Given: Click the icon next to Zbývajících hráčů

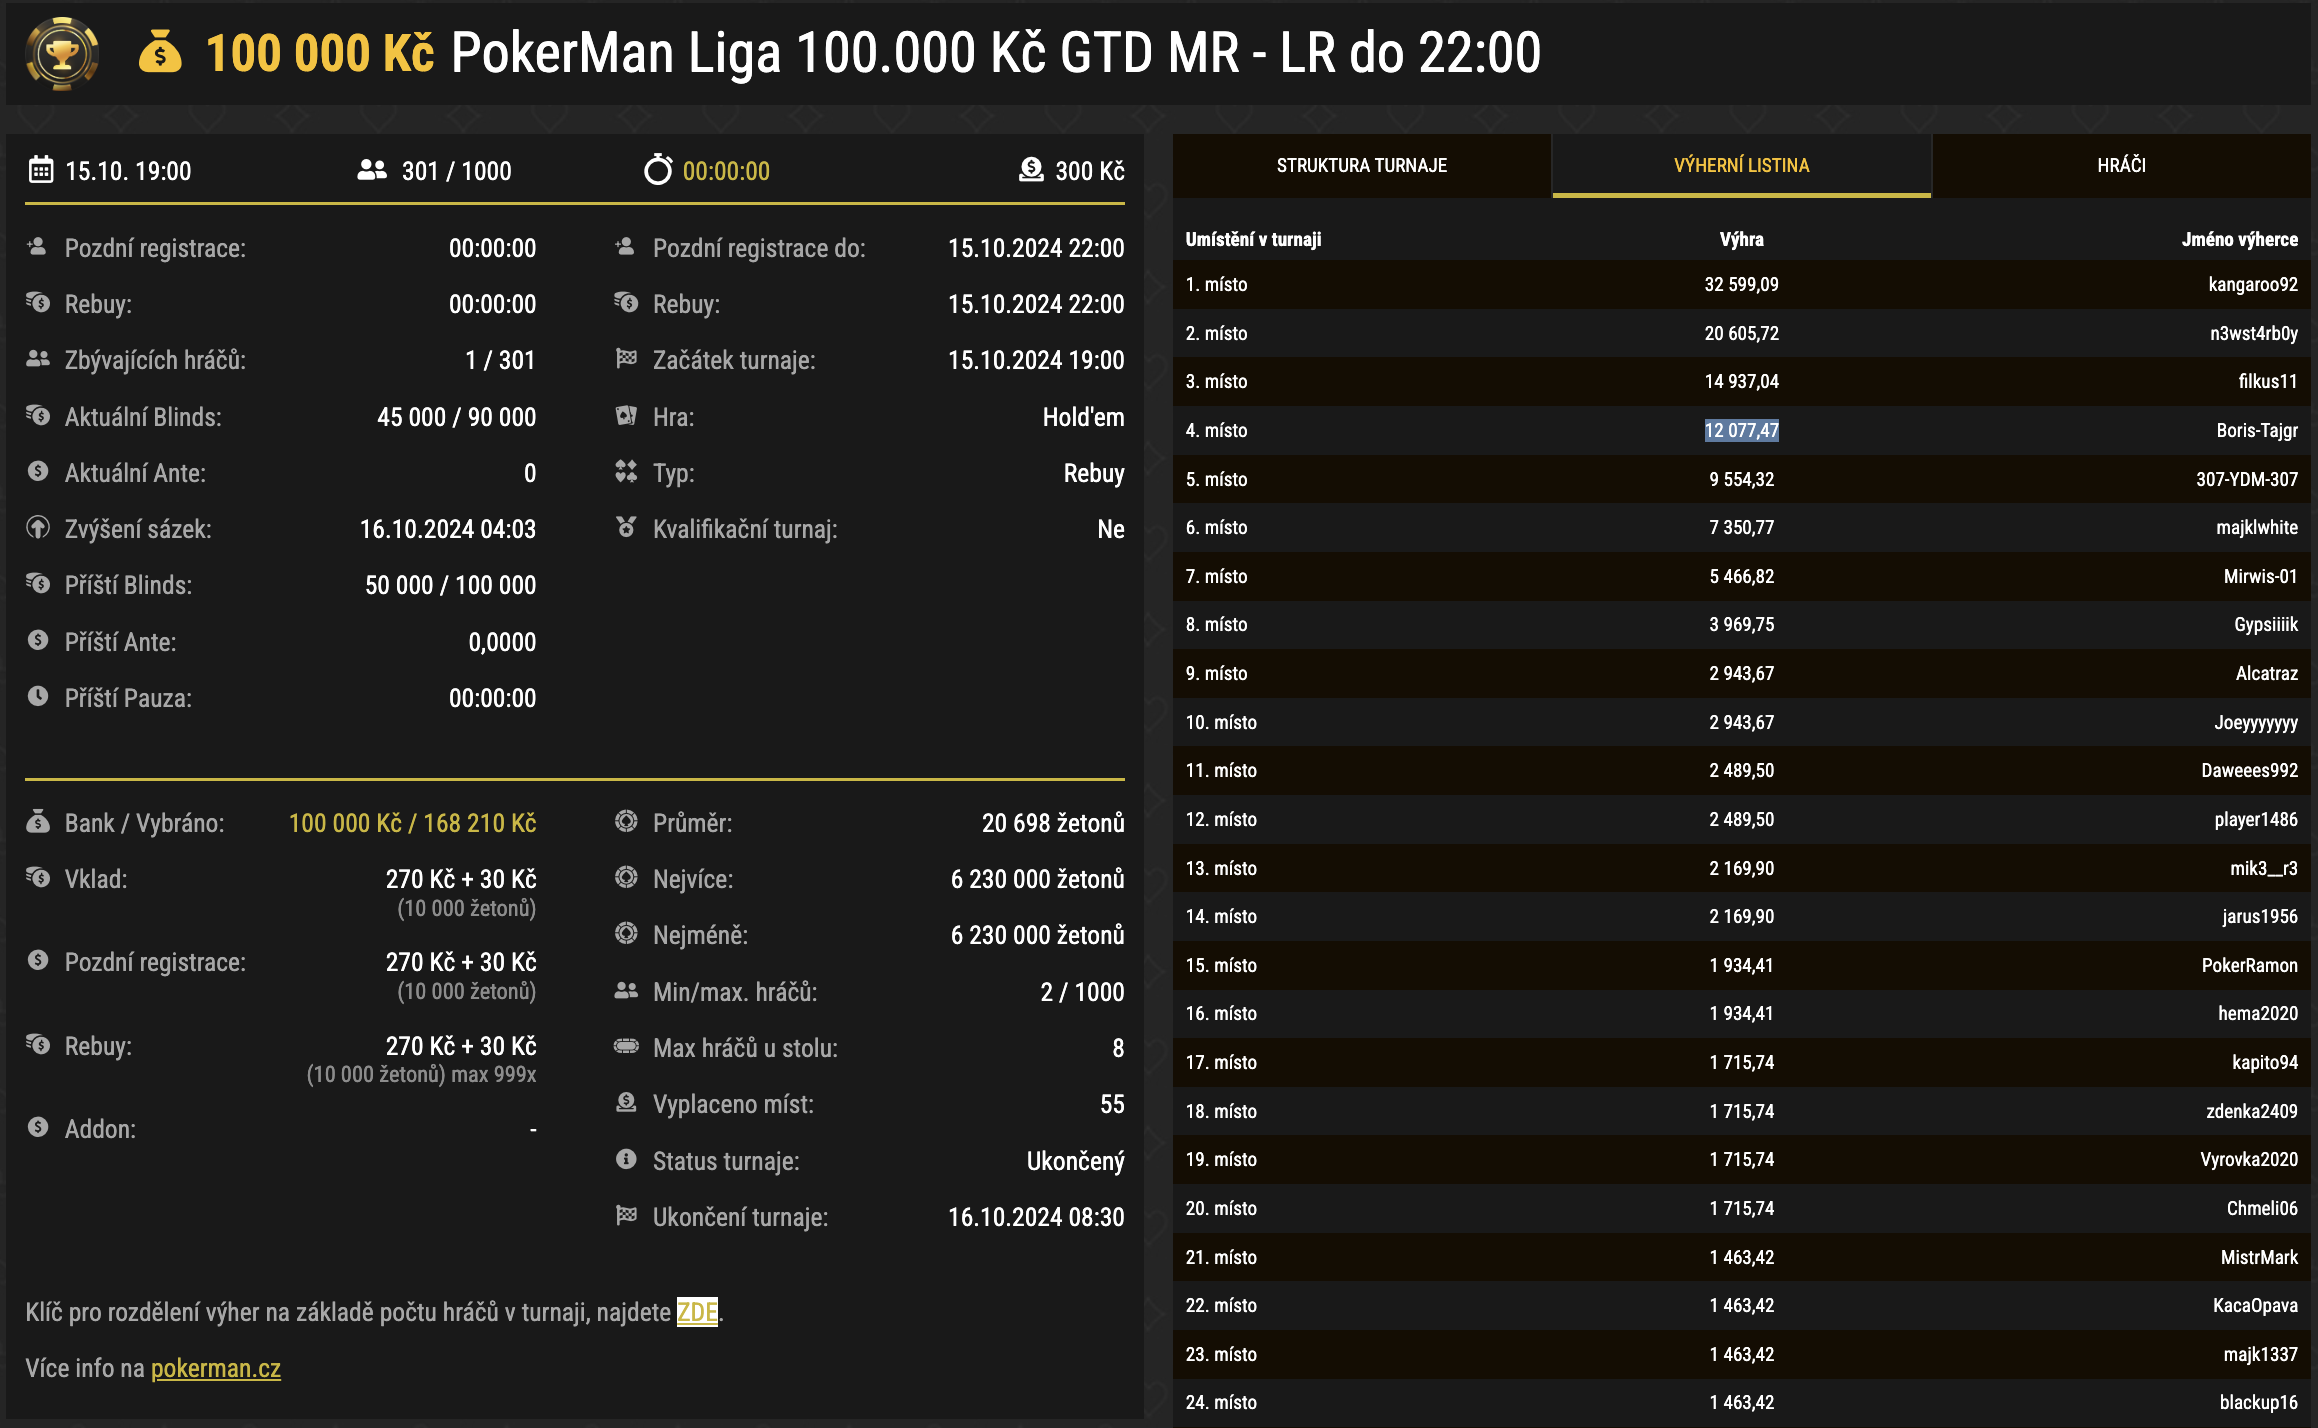Looking at the screenshot, I should [38, 359].
